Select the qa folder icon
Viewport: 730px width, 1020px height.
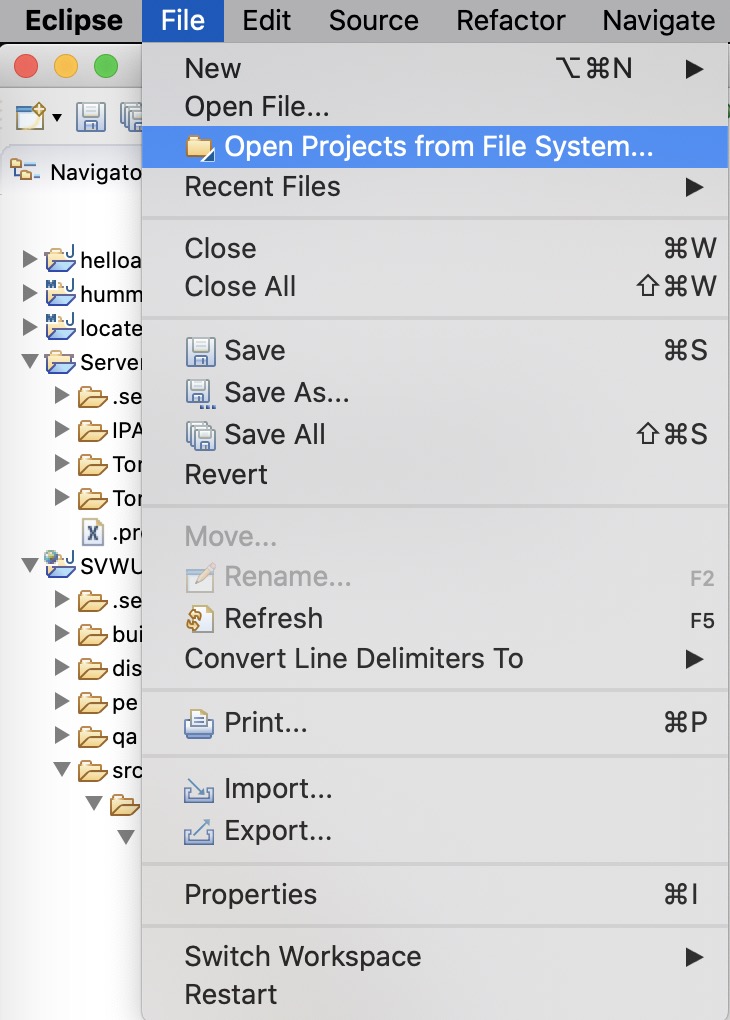(92, 737)
